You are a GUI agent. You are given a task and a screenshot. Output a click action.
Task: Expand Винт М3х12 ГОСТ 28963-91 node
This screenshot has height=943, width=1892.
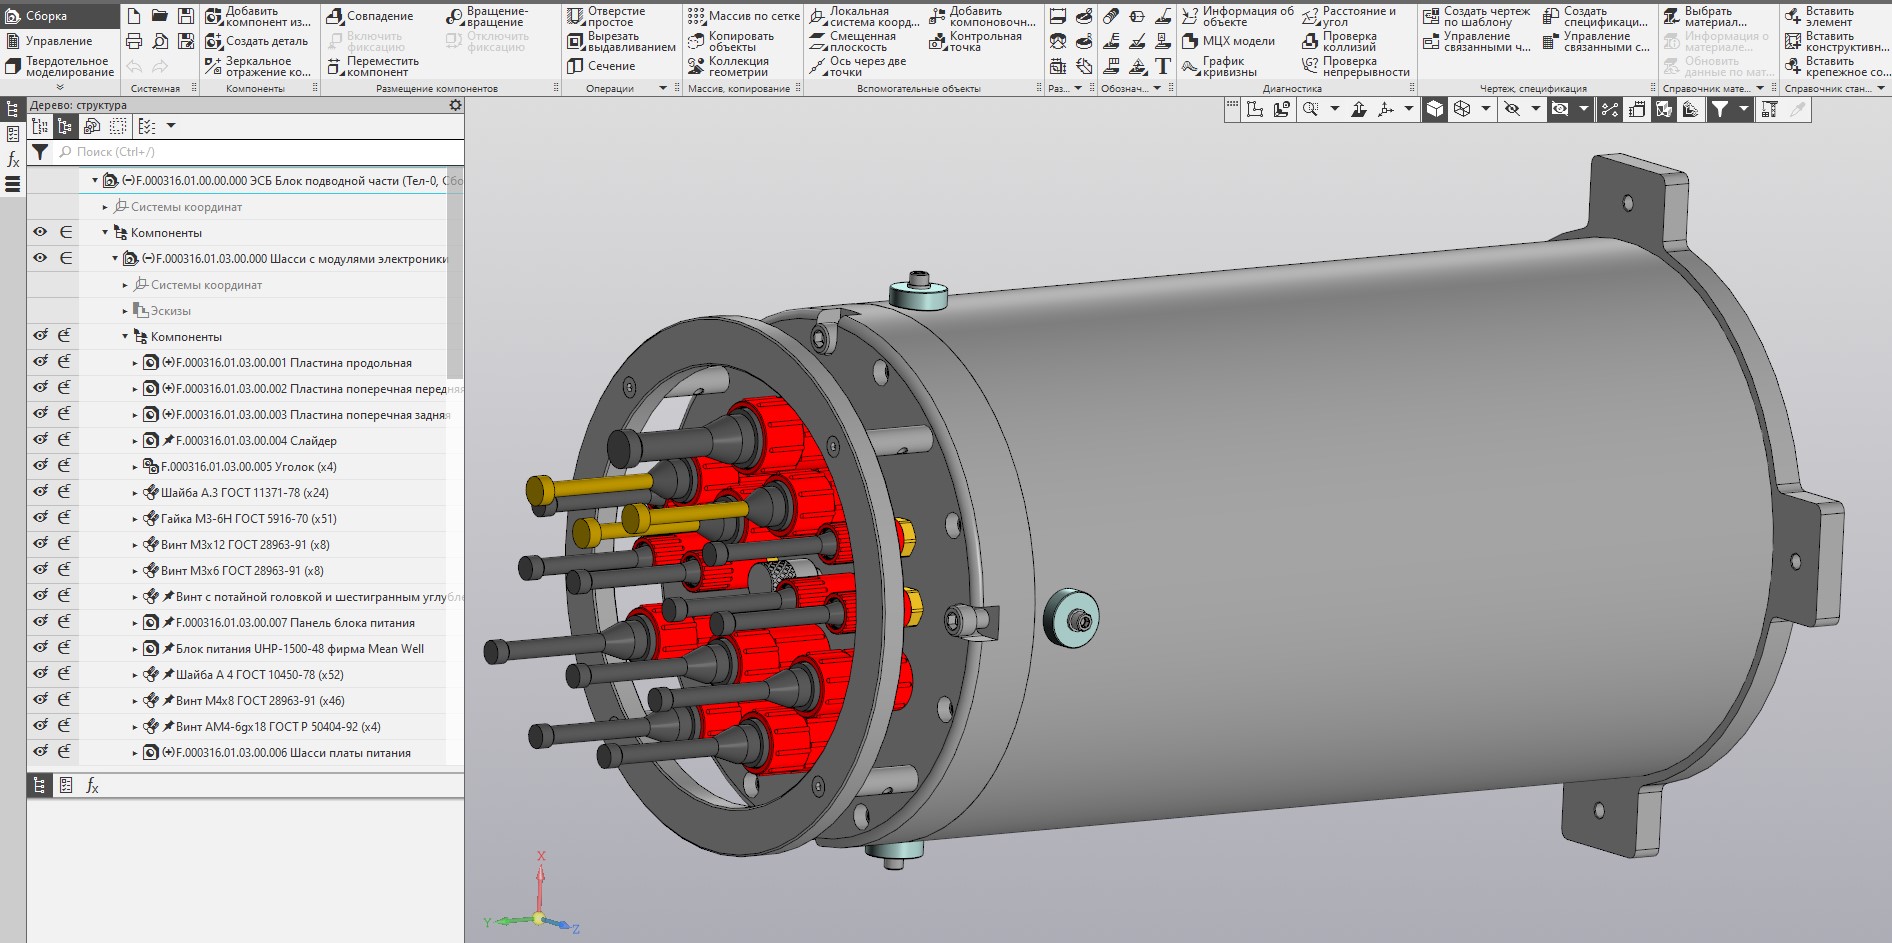pos(135,545)
